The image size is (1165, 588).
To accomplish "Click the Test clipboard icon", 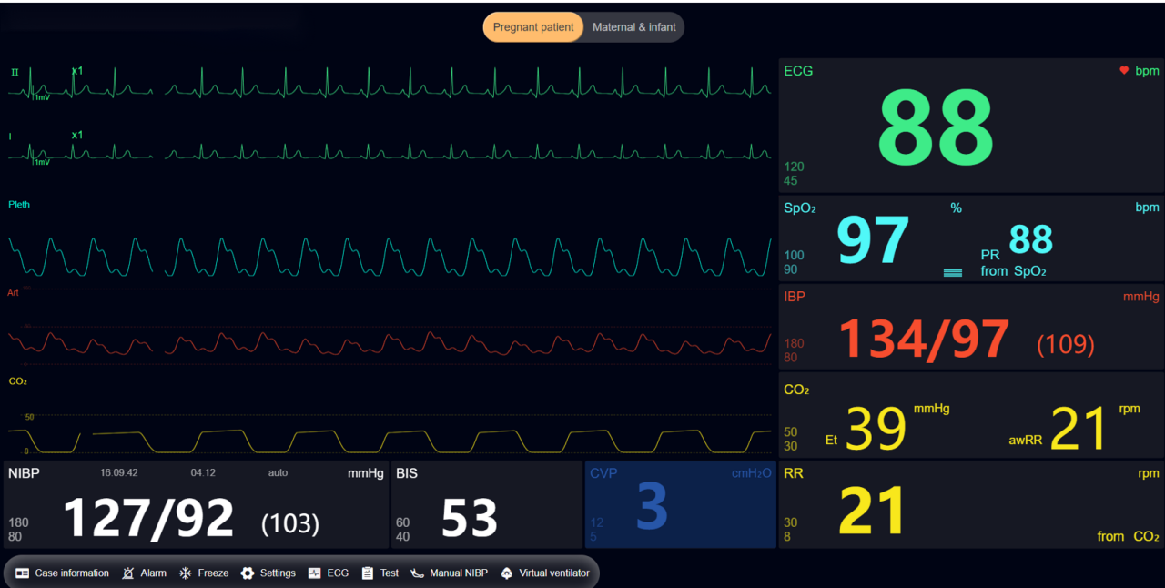I will coord(367,573).
